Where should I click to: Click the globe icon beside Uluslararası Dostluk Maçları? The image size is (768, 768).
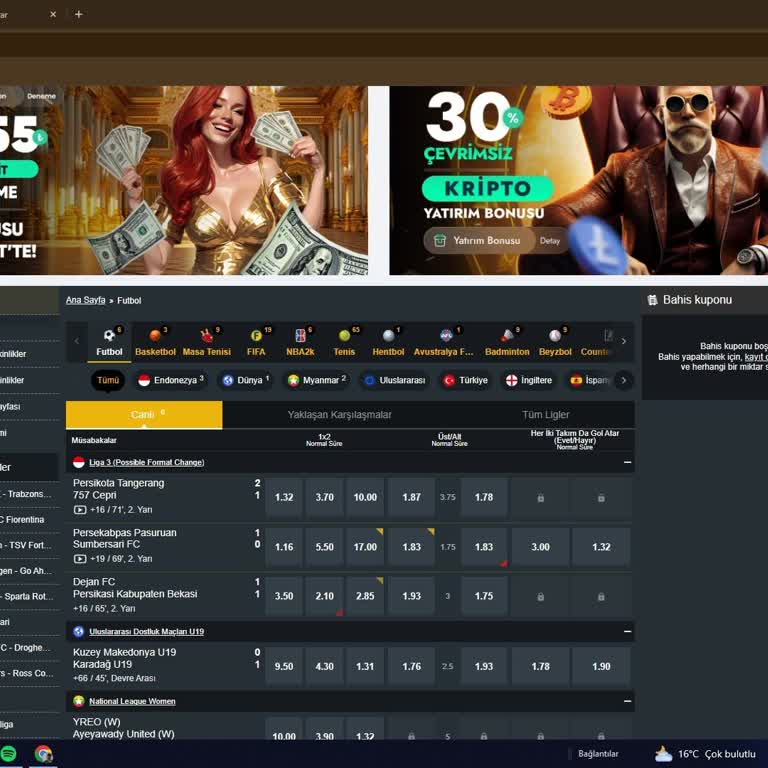point(79,631)
